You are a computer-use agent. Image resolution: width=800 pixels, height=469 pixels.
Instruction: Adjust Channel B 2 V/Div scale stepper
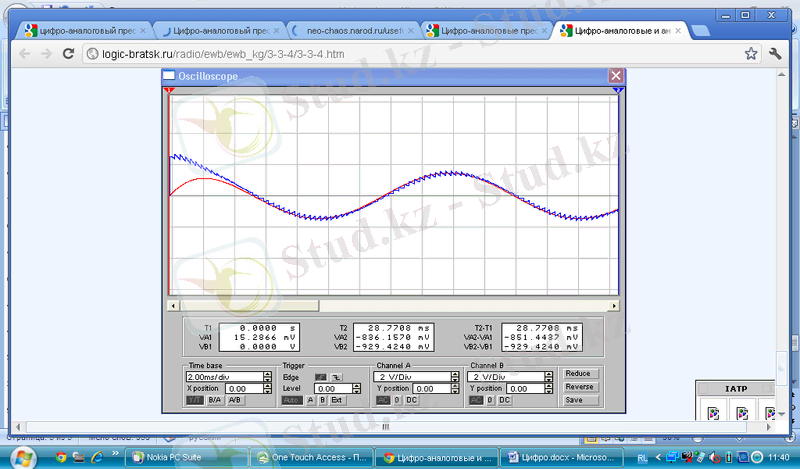(x=549, y=377)
